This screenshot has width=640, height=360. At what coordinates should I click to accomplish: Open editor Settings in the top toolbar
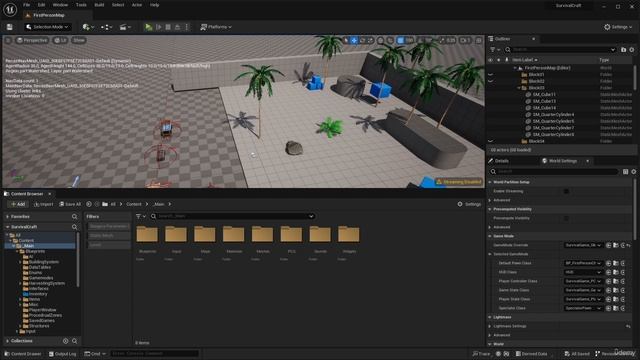(x=618, y=27)
